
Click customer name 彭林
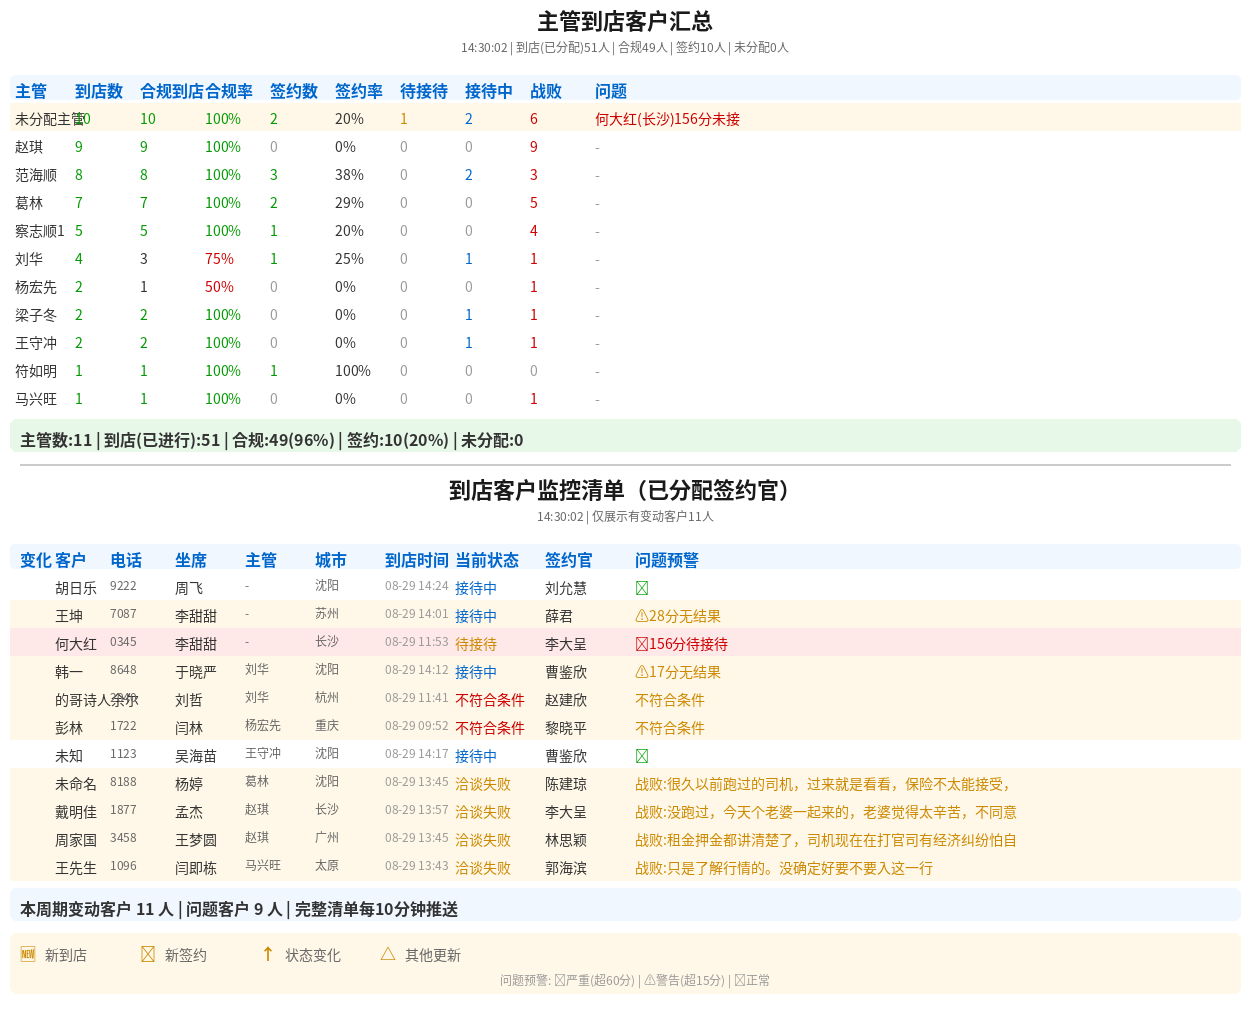coord(69,728)
